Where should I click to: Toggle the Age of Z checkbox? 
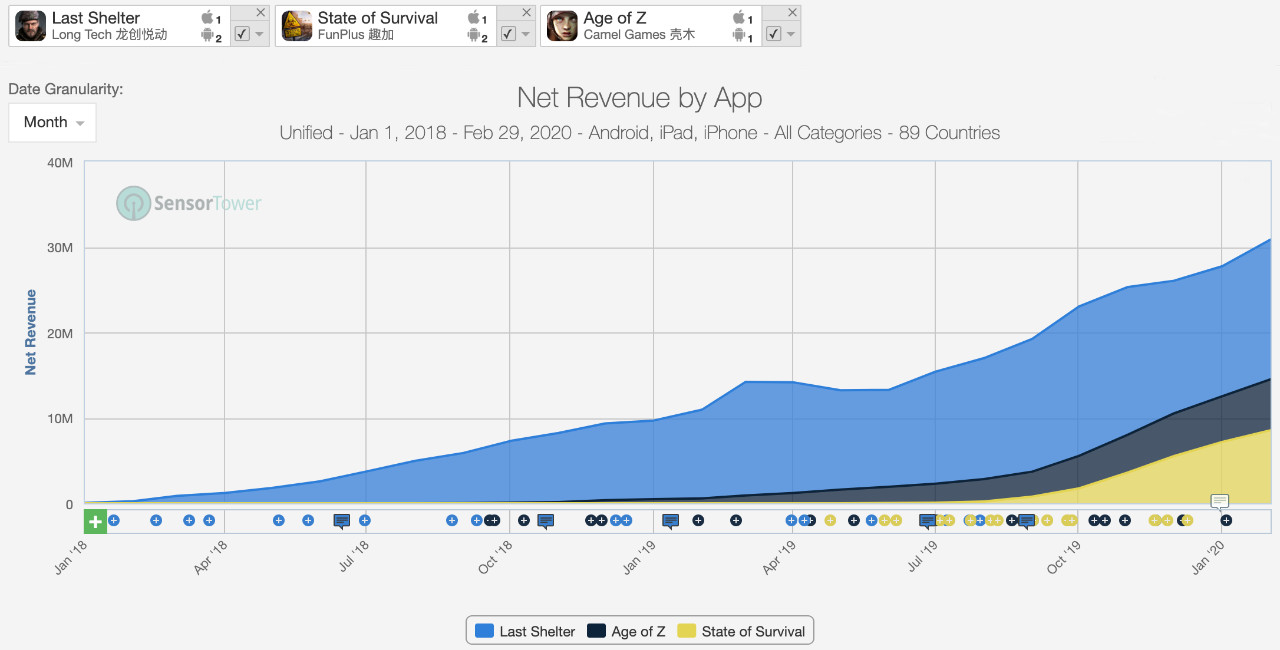(773, 33)
